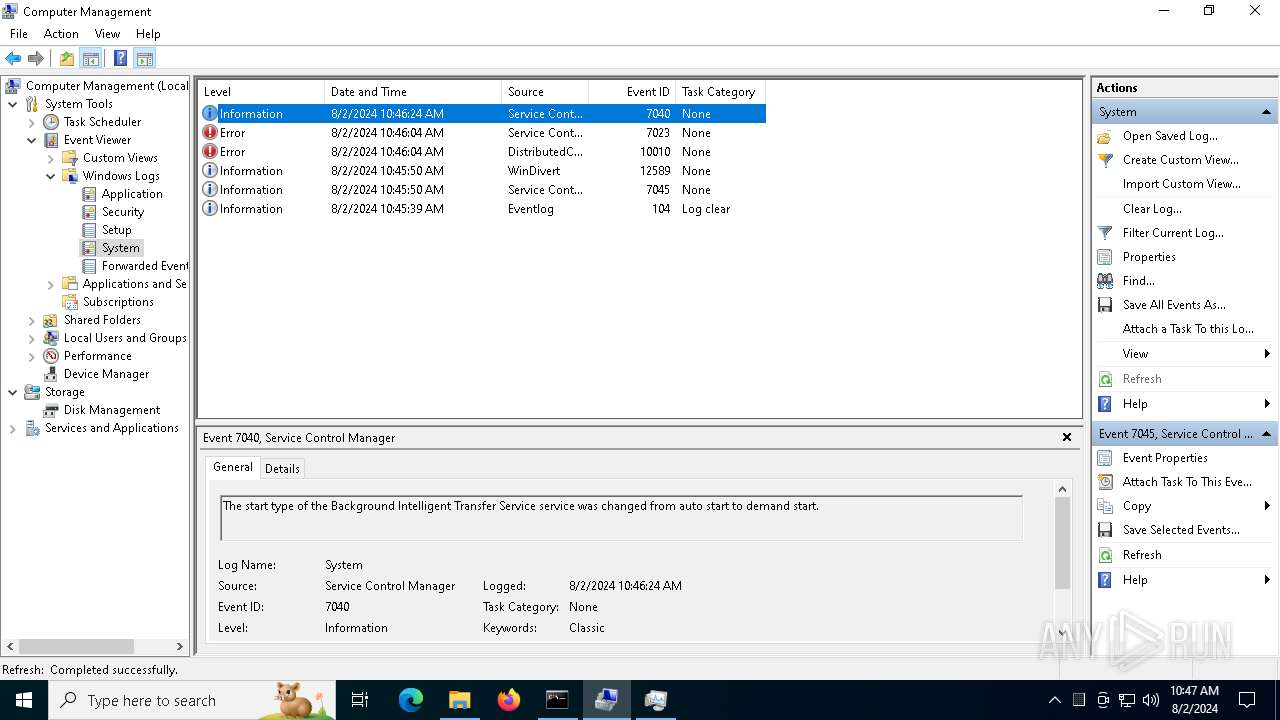Close the event preview pane

(x=1067, y=437)
